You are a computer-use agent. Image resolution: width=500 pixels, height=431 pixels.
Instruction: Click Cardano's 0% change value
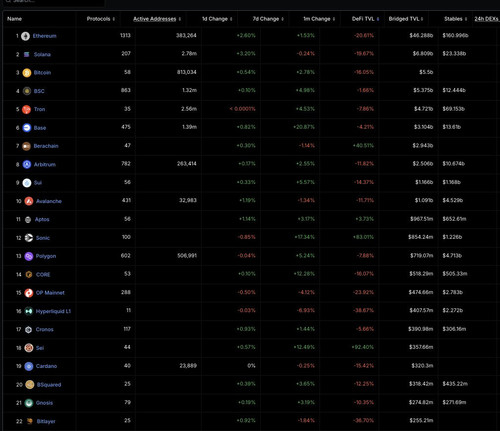tap(251, 366)
